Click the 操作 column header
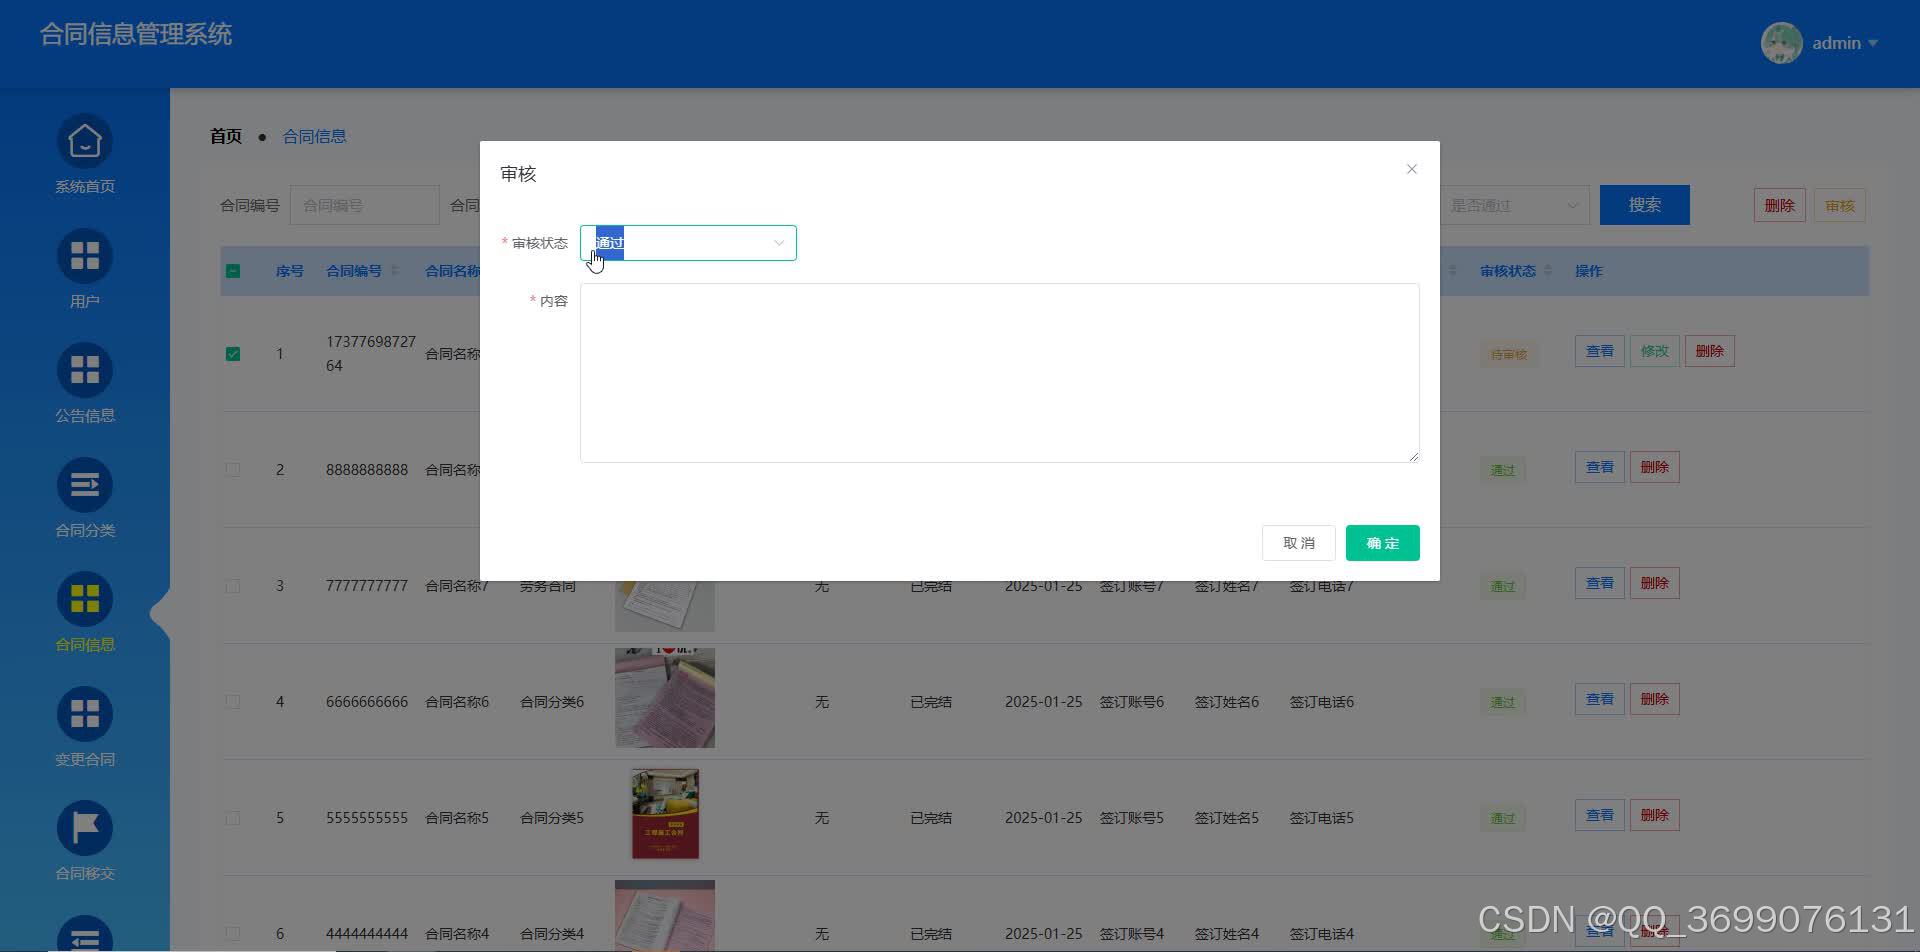The image size is (1920, 952). click(1589, 271)
